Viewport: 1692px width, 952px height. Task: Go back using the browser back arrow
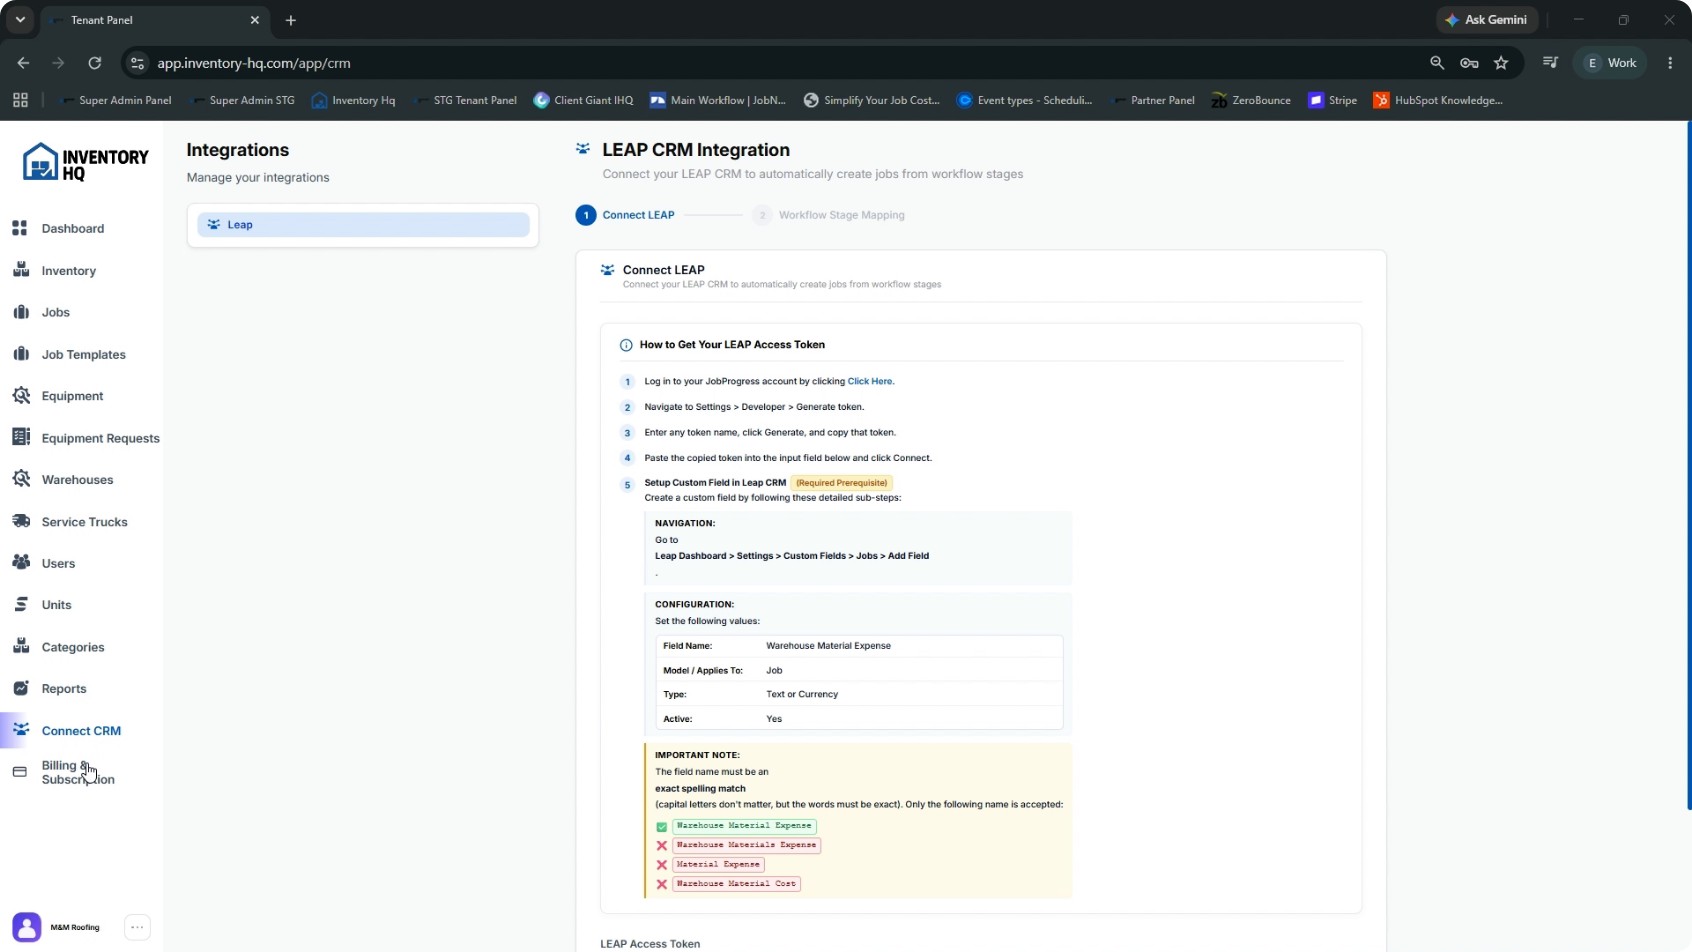pyautogui.click(x=23, y=63)
